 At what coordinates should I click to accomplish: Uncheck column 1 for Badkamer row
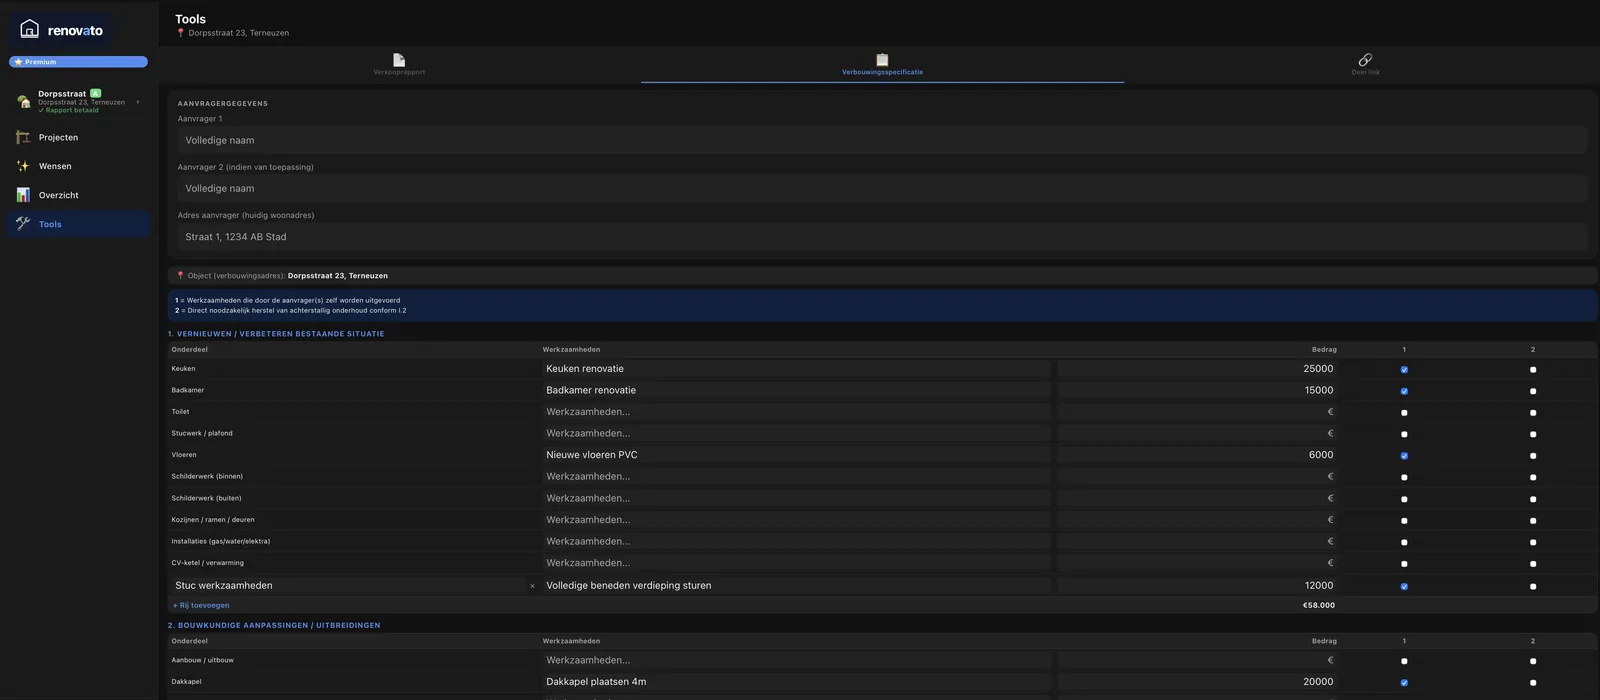1404,391
